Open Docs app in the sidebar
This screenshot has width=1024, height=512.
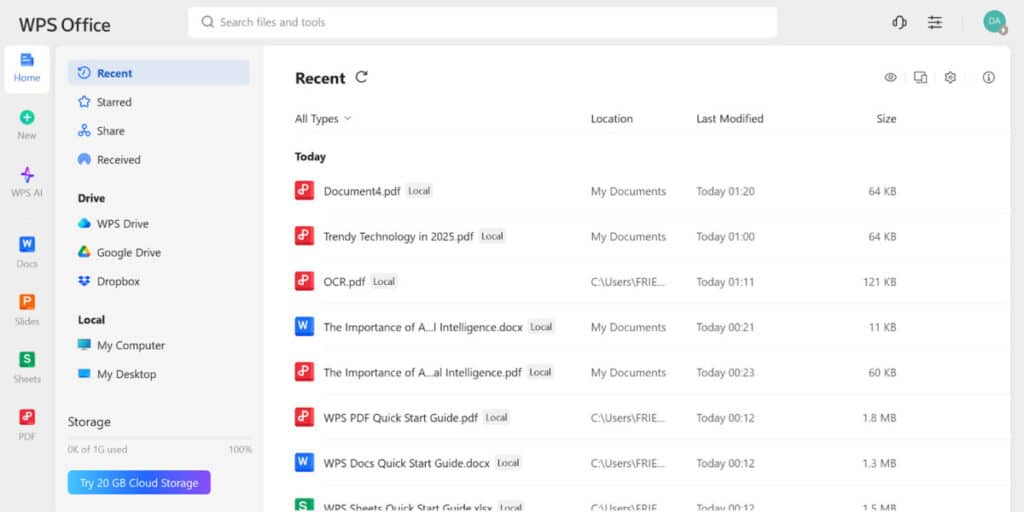(27, 252)
